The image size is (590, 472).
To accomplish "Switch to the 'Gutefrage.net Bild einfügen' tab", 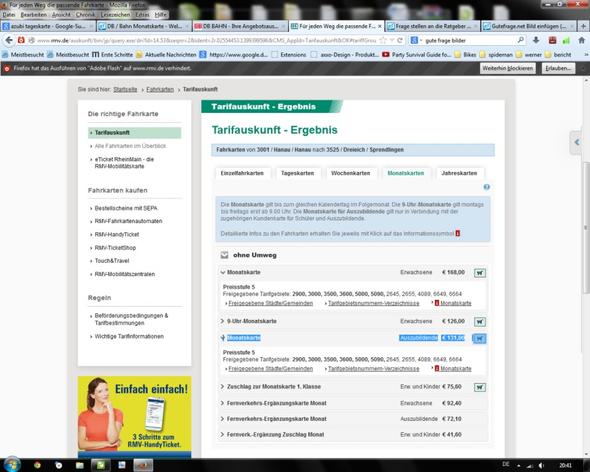I will coord(529,26).
